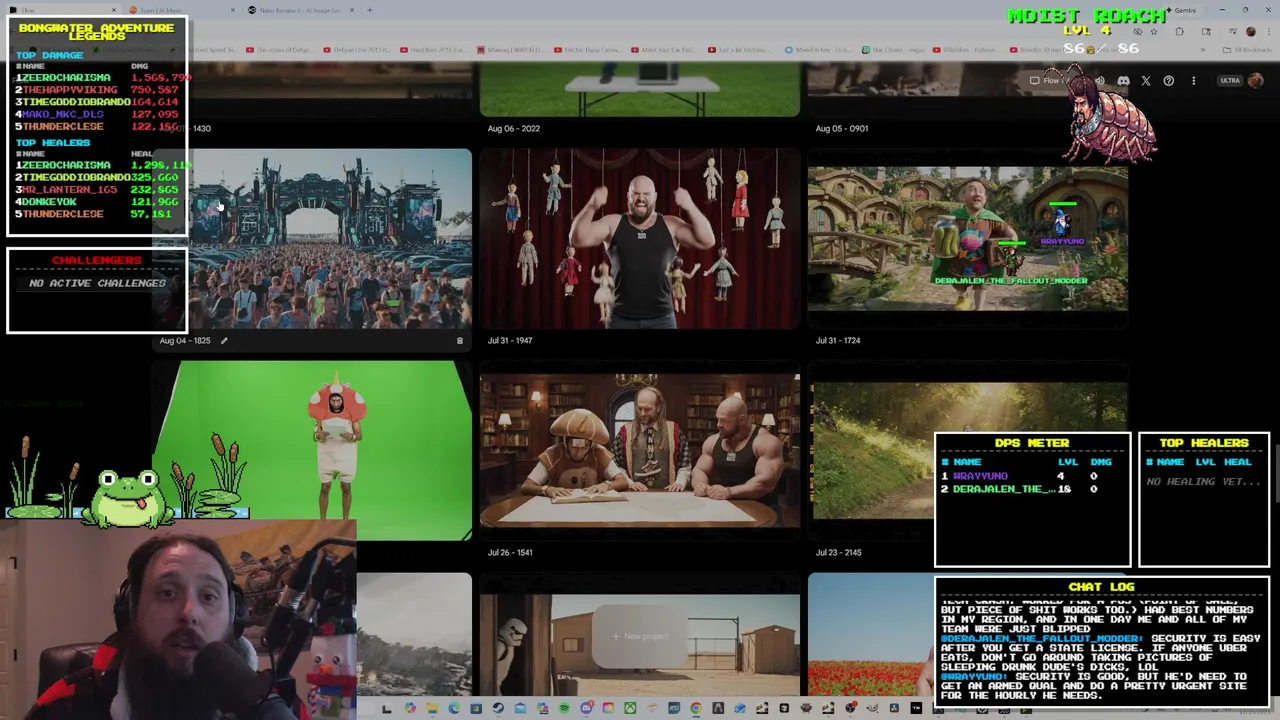The image size is (1280, 720).
Task: Open the Flow account avatar
Action: [1256, 81]
